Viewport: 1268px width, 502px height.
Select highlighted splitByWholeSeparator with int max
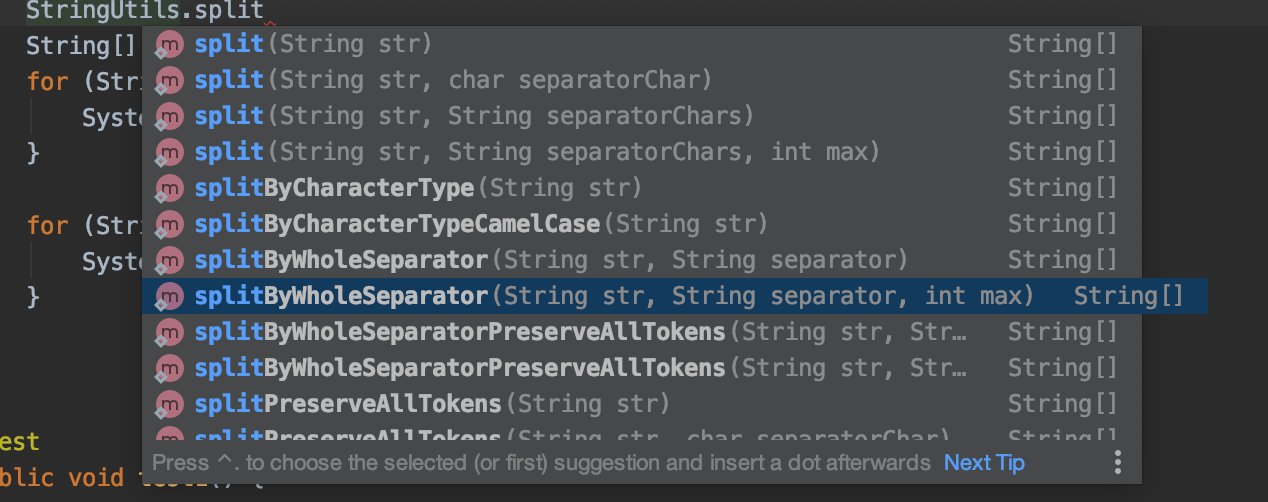tap(614, 296)
